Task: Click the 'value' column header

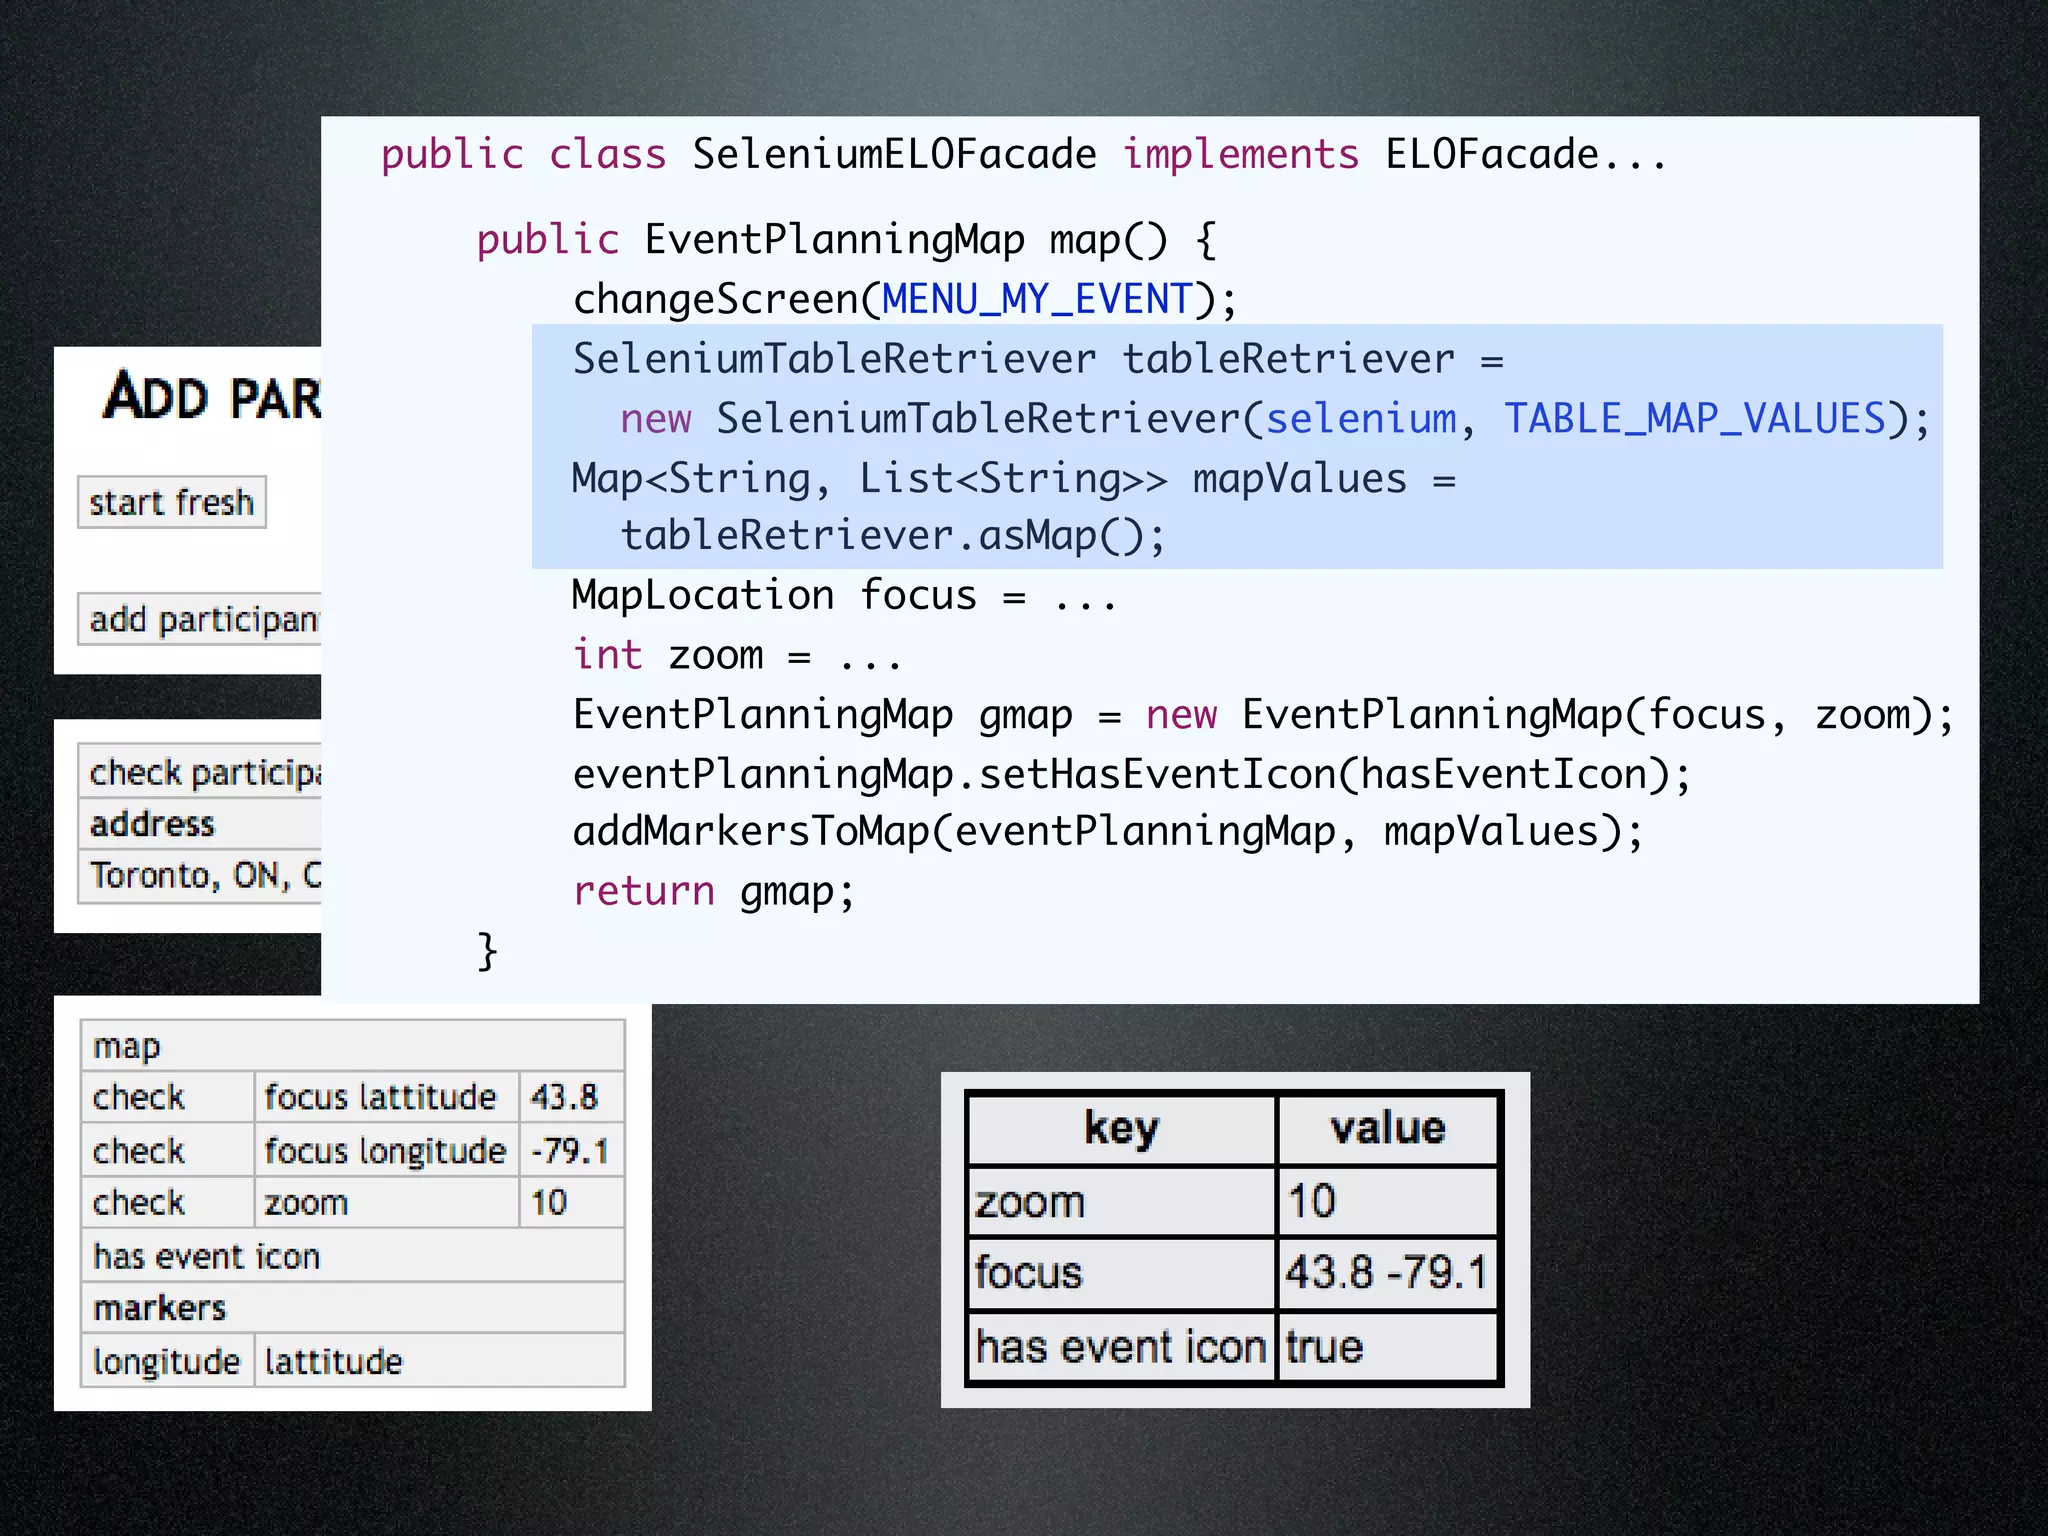Action: pos(1388,1129)
